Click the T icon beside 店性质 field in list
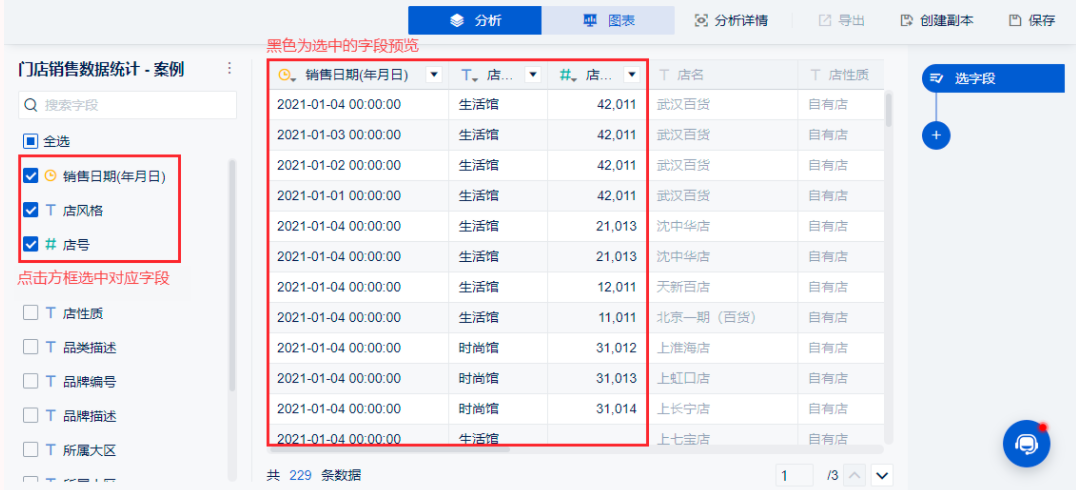1076x490 pixels. (x=50, y=313)
